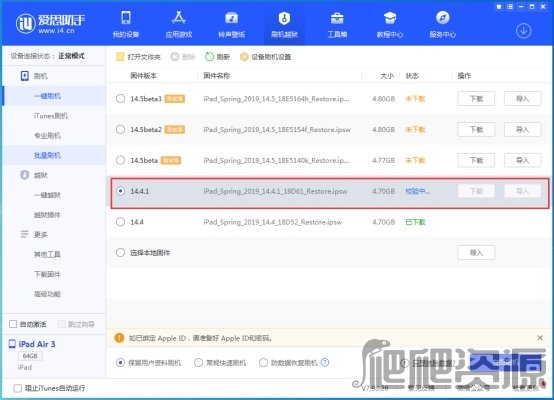Select the 14.5beta3 firmware radio button

pyautogui.click(x=120, y=99)
